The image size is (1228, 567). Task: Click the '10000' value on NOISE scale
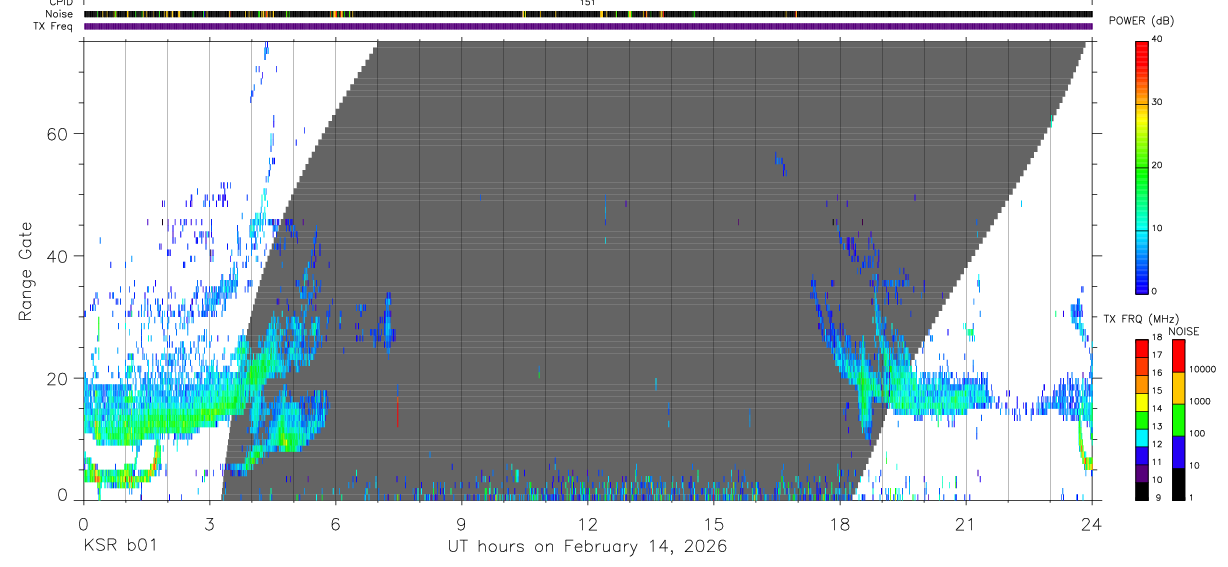click(1201, 369)
